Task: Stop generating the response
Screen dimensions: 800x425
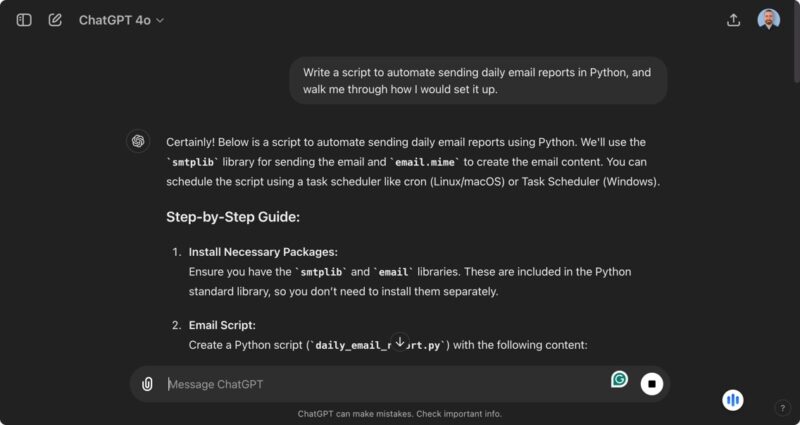Action: click(x=652, y=384)
